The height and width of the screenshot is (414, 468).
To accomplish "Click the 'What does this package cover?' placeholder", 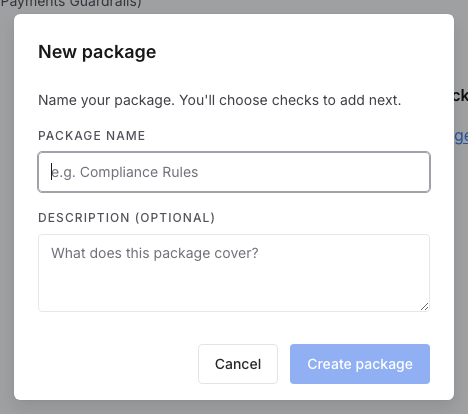I will [x=155, y=253].
